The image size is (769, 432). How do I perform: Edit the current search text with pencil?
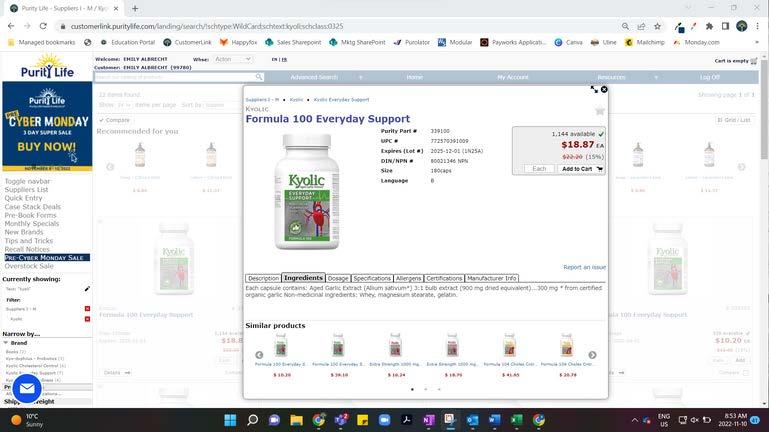coord(87,289)
